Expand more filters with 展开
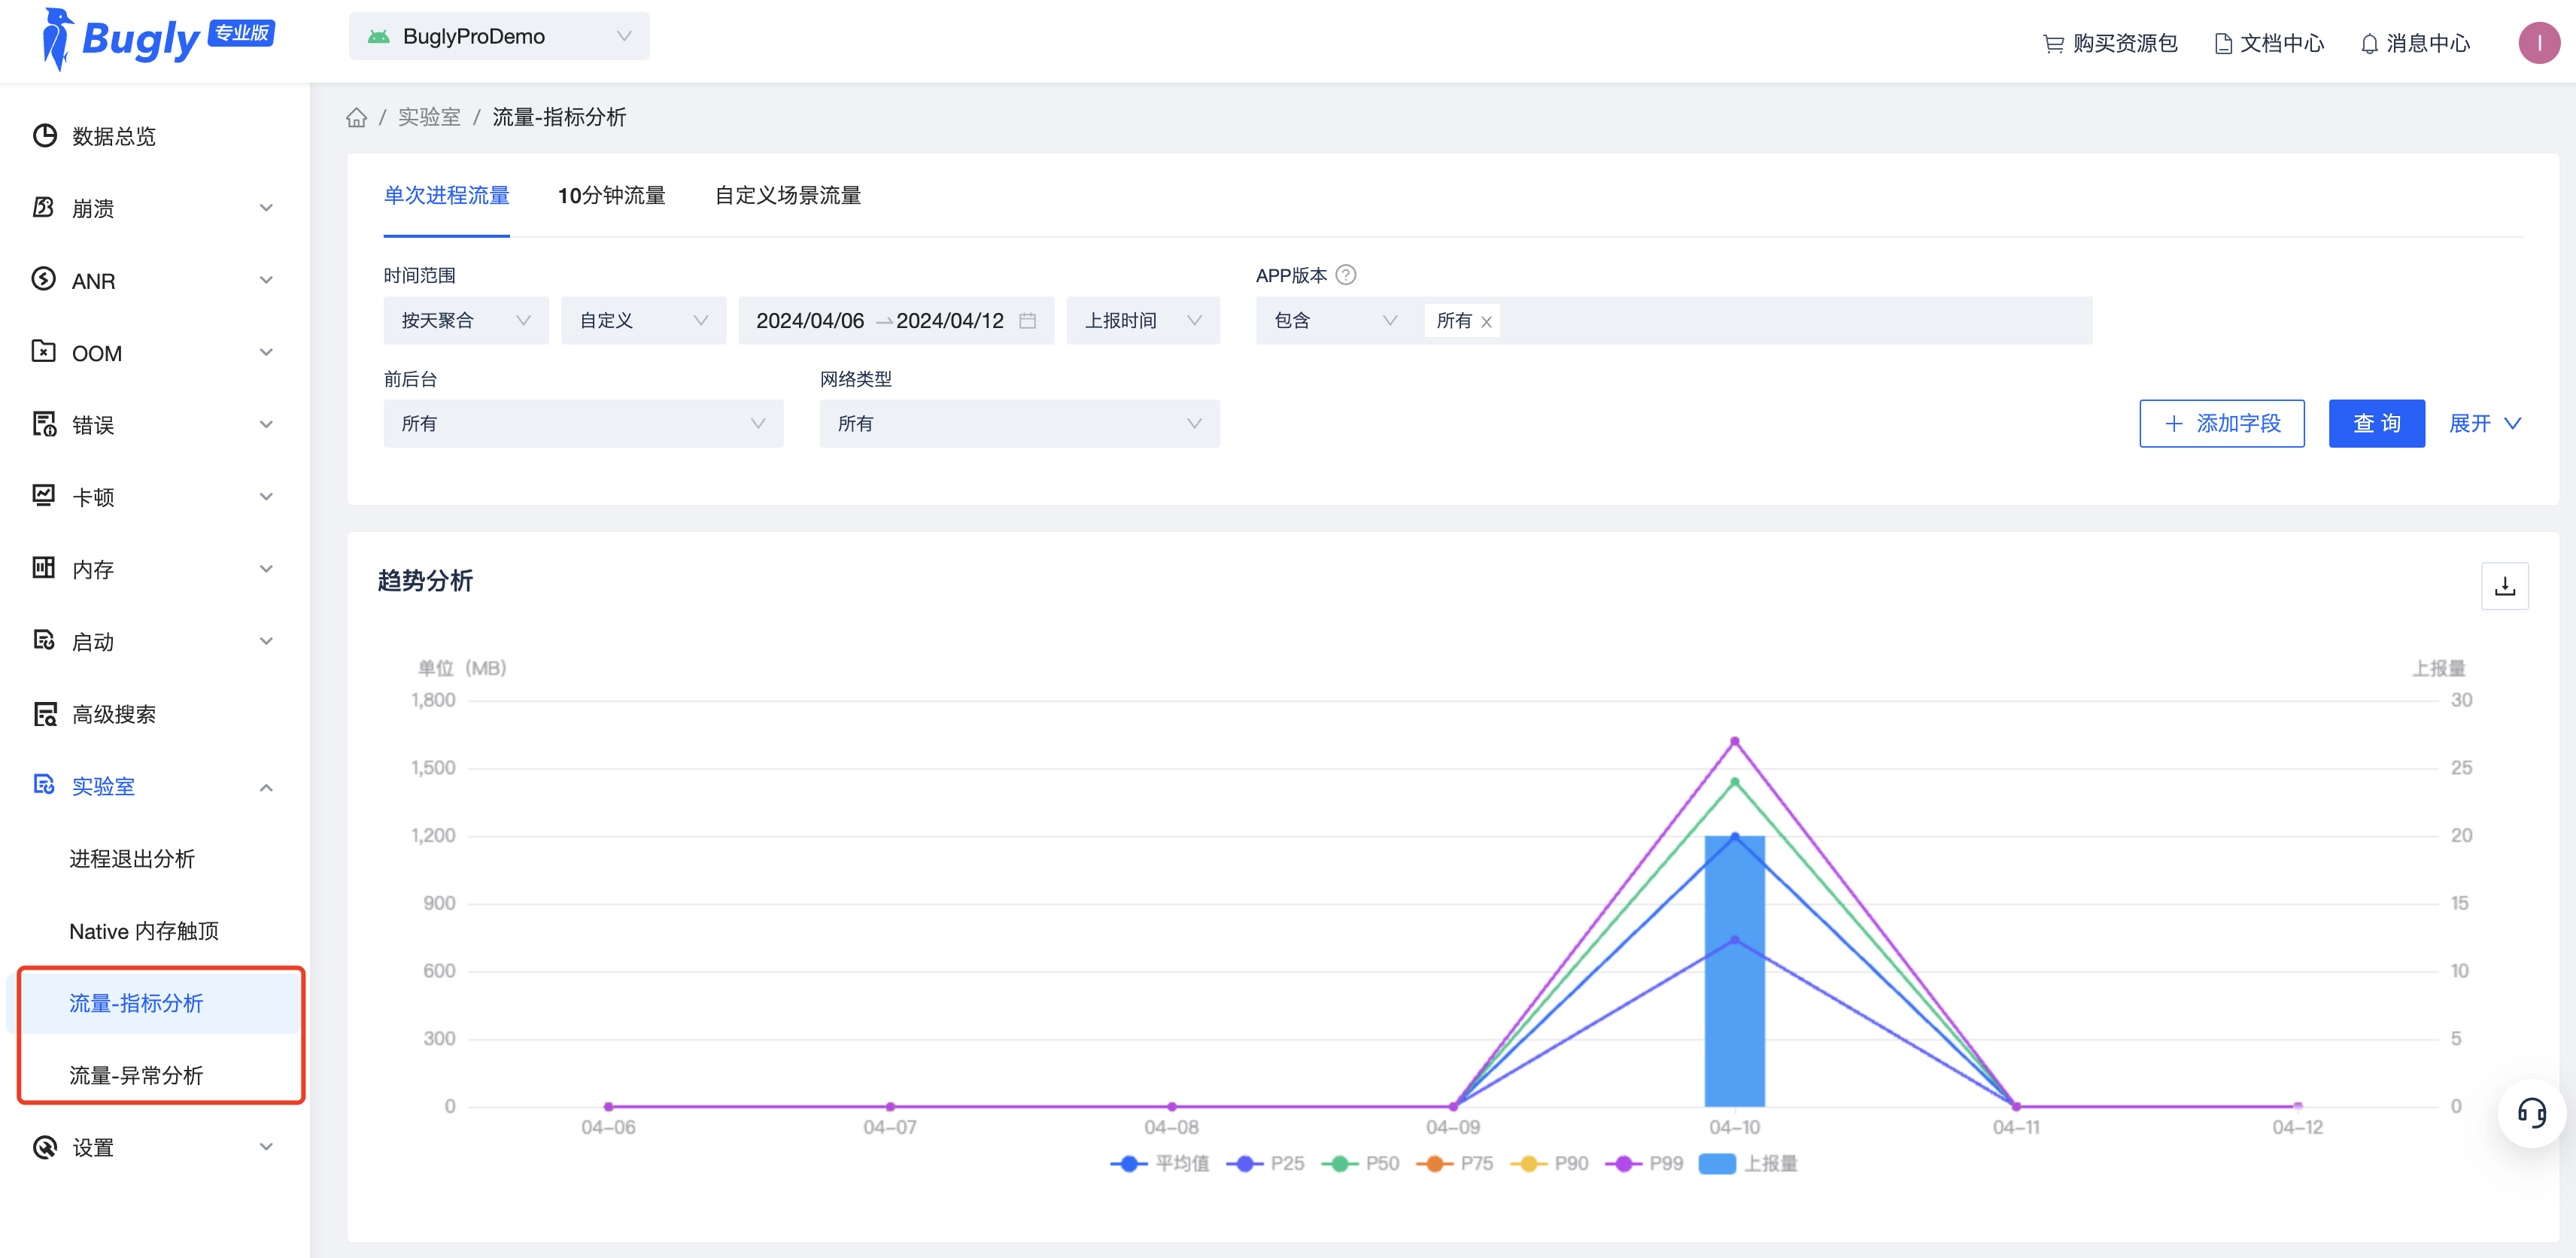2576x1258 pixels. [x=2484, y=423]
